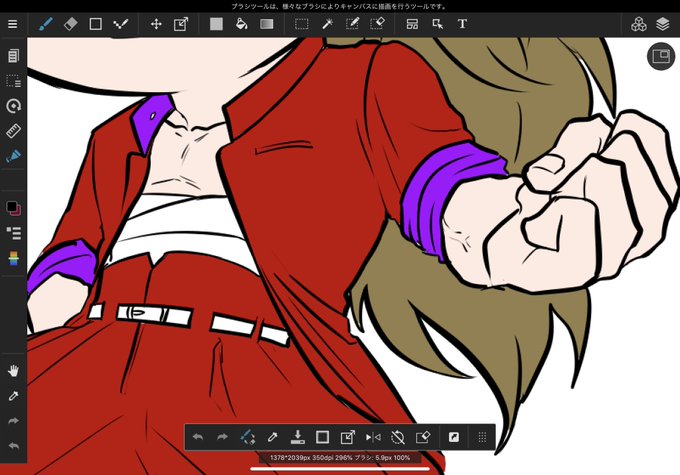This screenshot has width=680, height=475.
Task: Pick the paint Bucket tool
Action: 241,24
